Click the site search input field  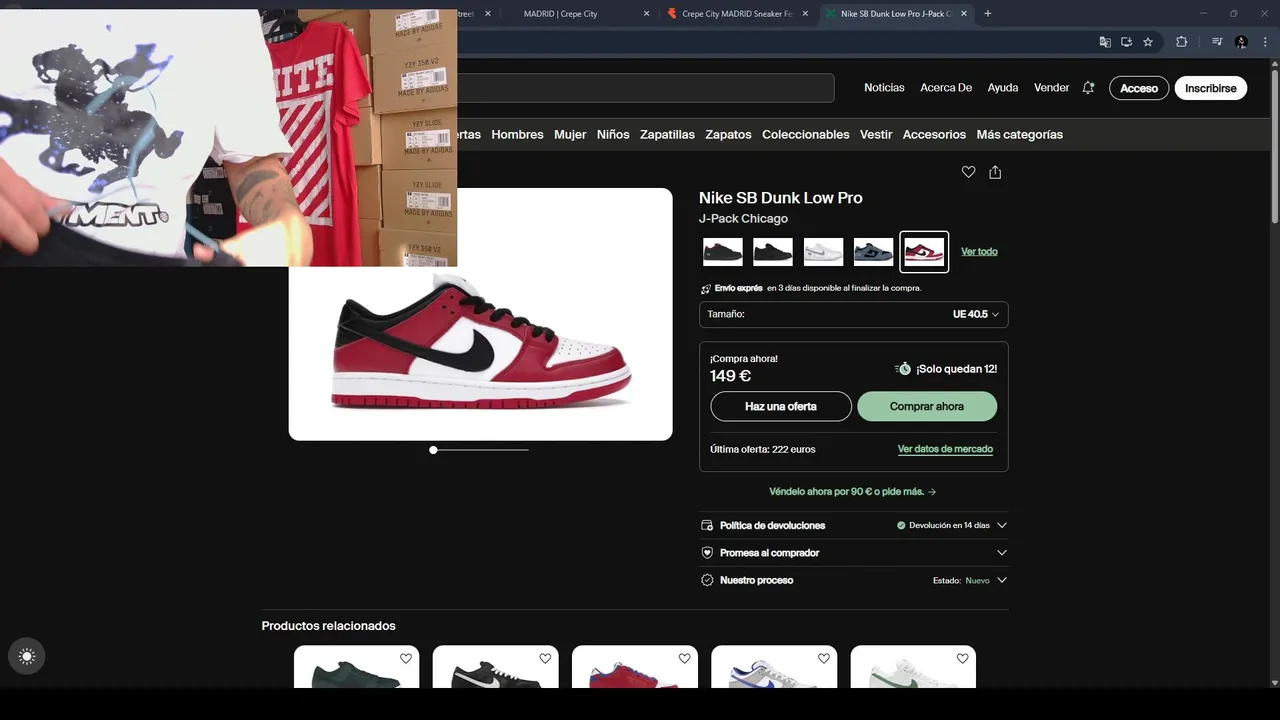tap(645, 88)
